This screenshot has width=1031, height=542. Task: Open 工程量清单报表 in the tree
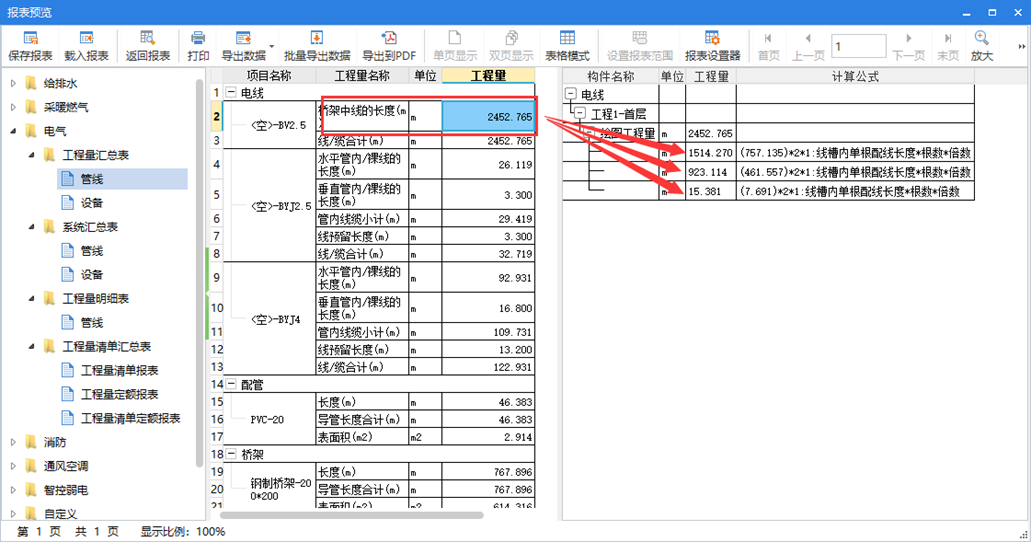118,370
